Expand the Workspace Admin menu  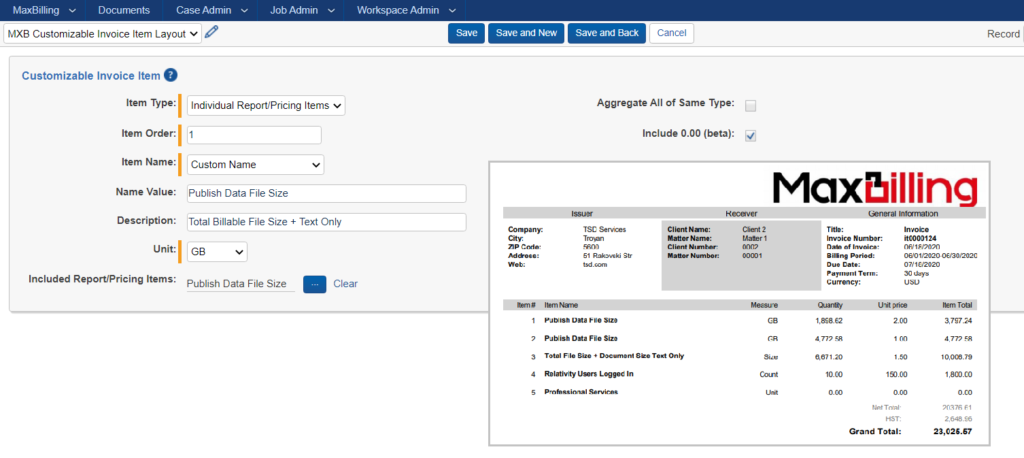coord(405,10)
